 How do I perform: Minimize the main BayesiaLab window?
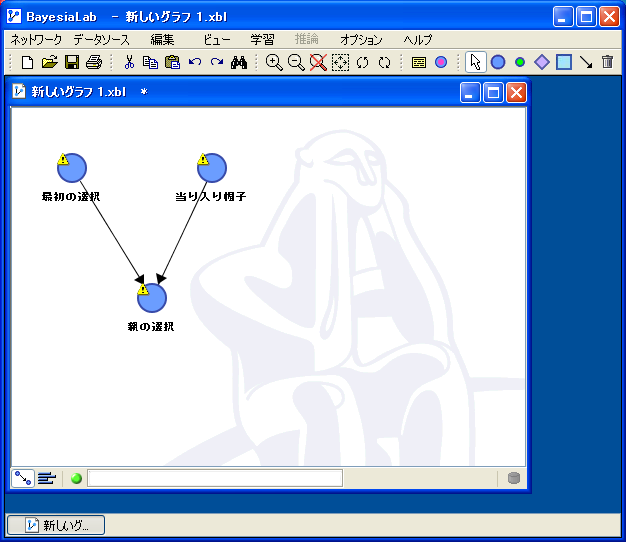[x=563, y=17]
